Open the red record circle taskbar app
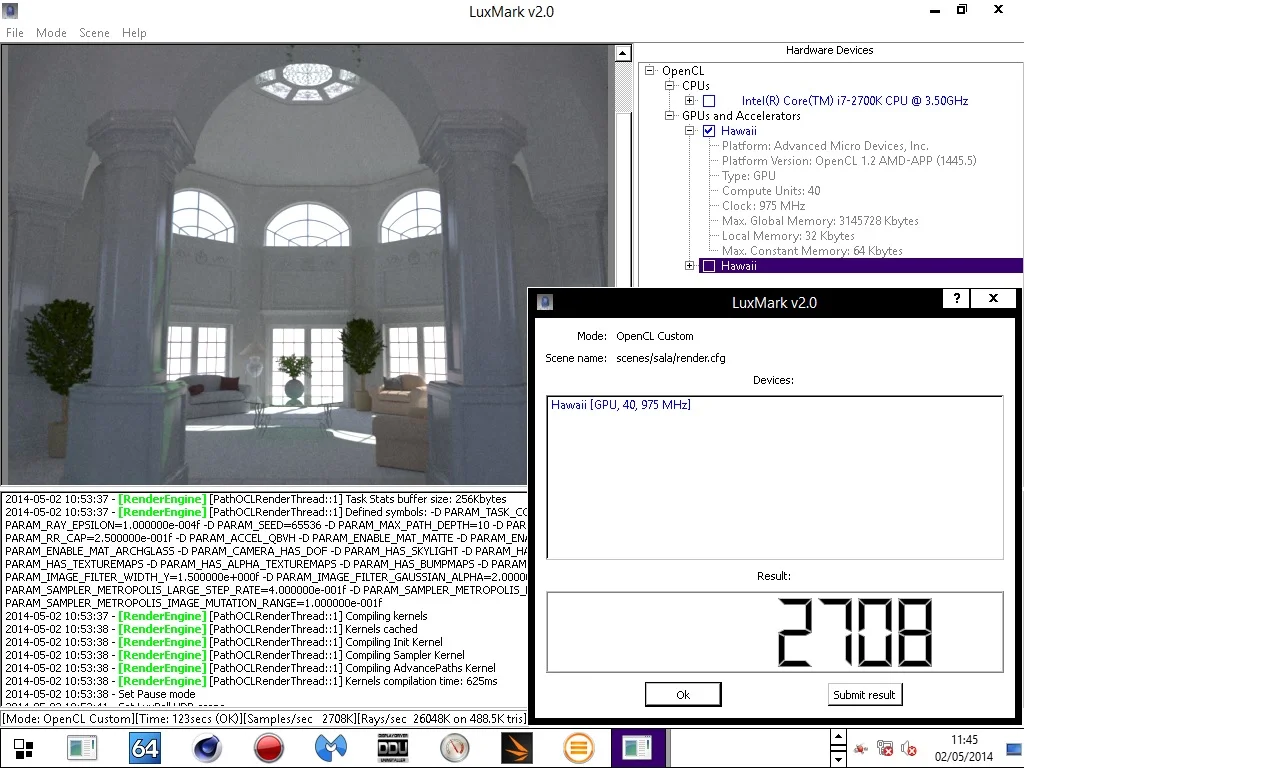This screenshot has height=768, width=1280. [x=268, y=748]
